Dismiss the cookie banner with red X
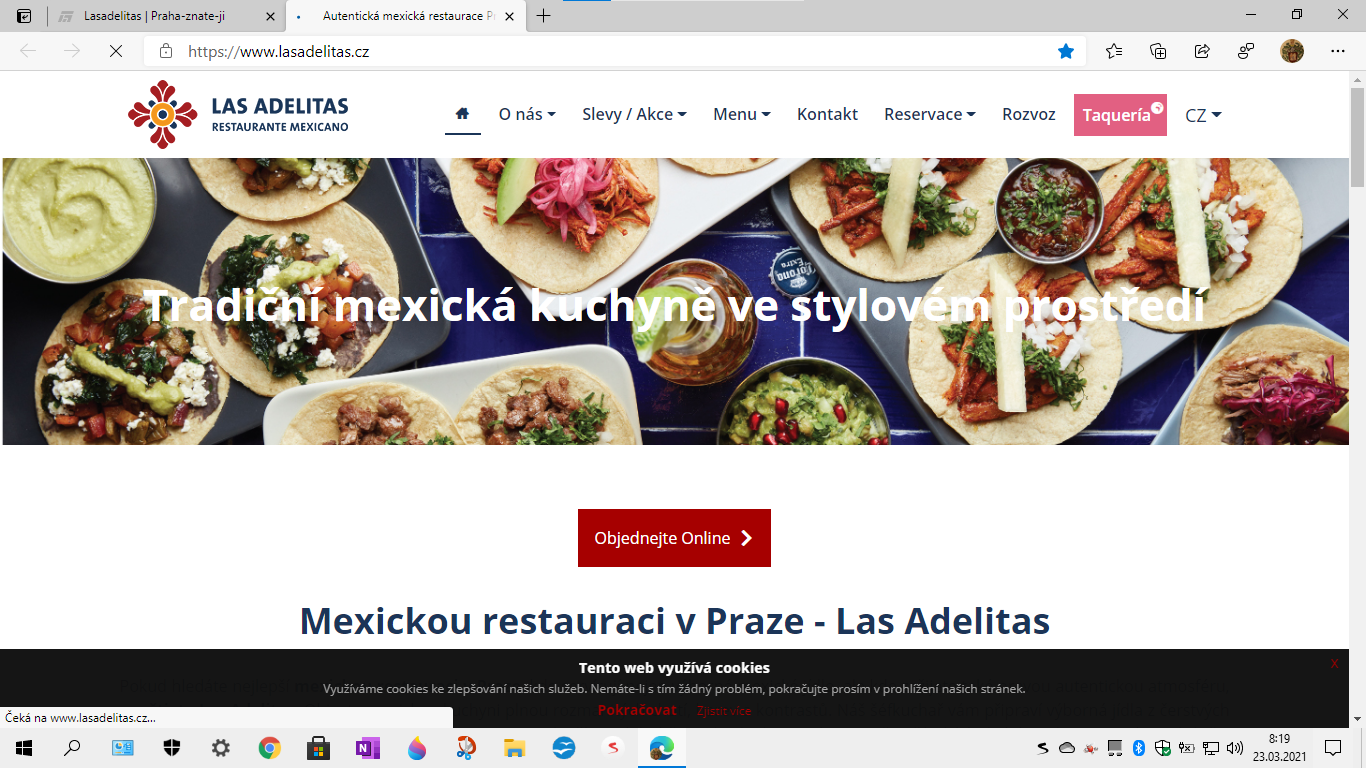This screenshot has width=1366, height=768. (1334, 663)
